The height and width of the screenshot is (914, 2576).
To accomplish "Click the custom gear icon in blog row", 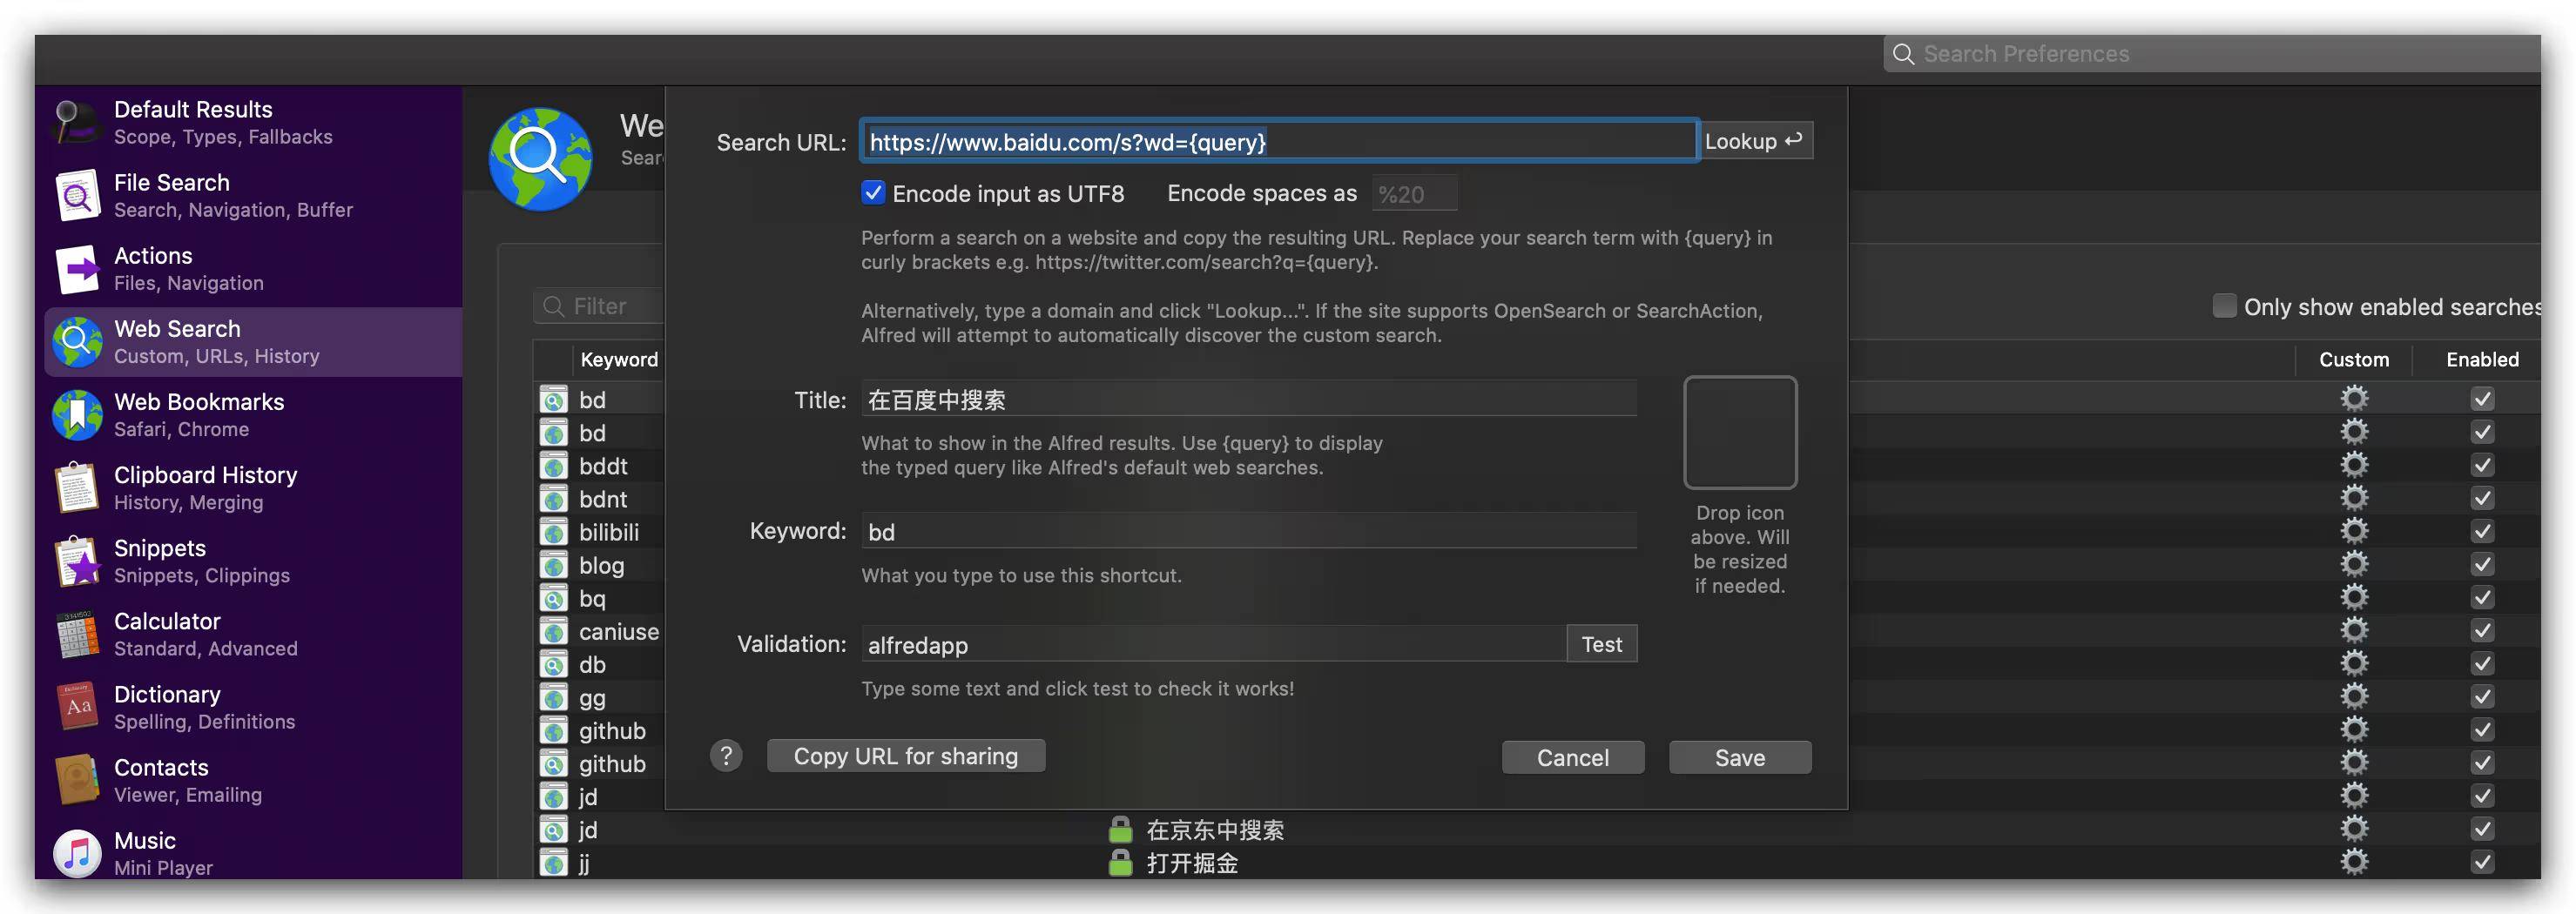I will point(2354,564).
